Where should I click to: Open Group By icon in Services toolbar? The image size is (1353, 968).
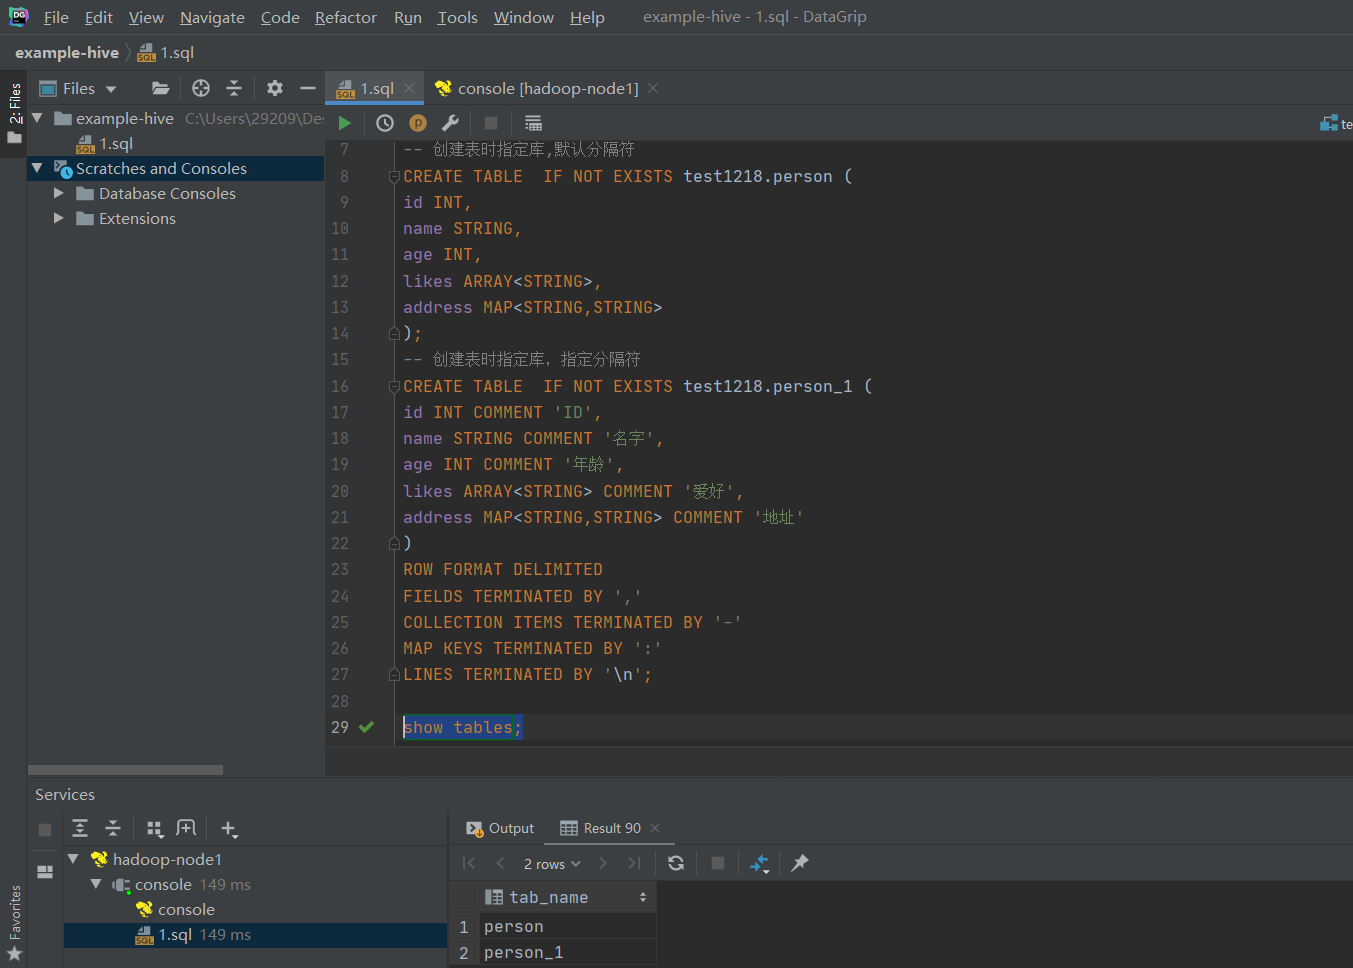coord(154,828)
